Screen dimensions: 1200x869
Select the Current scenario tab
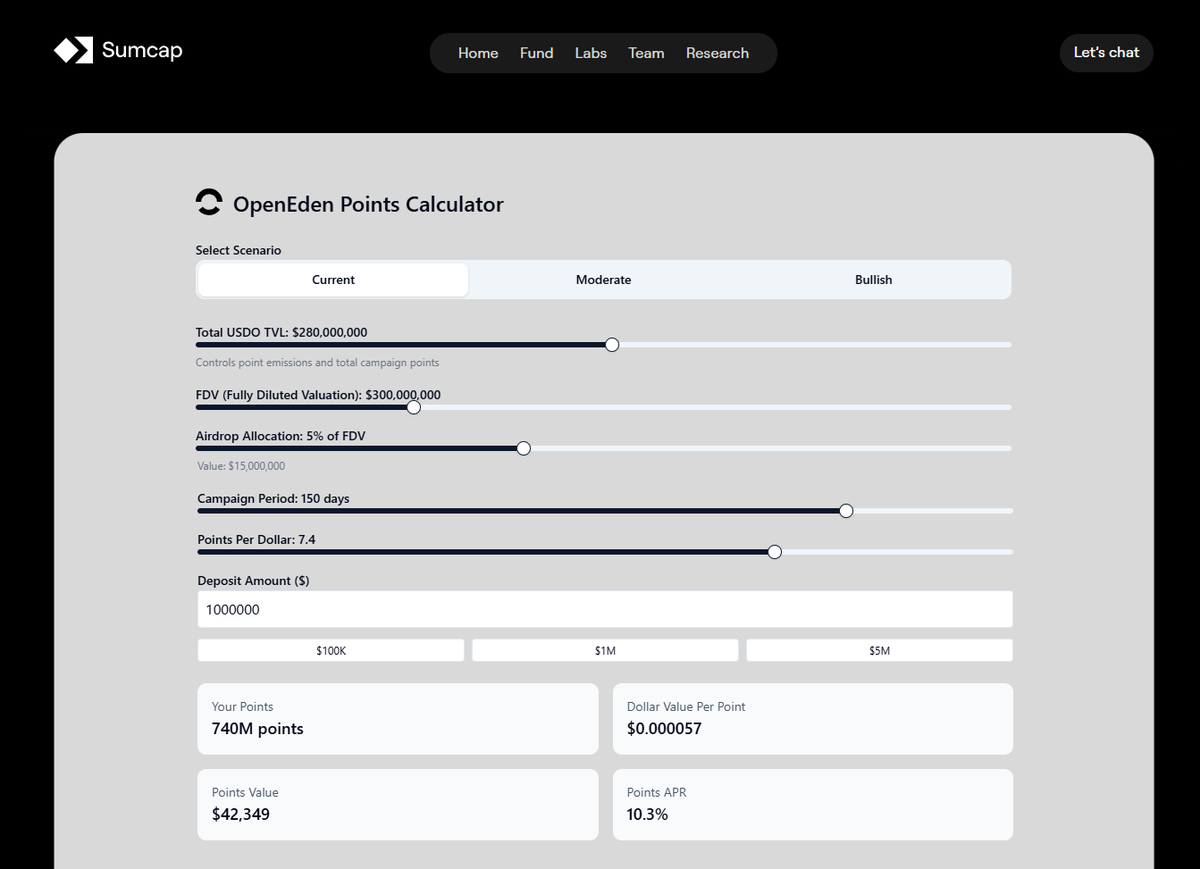(333, 280)
